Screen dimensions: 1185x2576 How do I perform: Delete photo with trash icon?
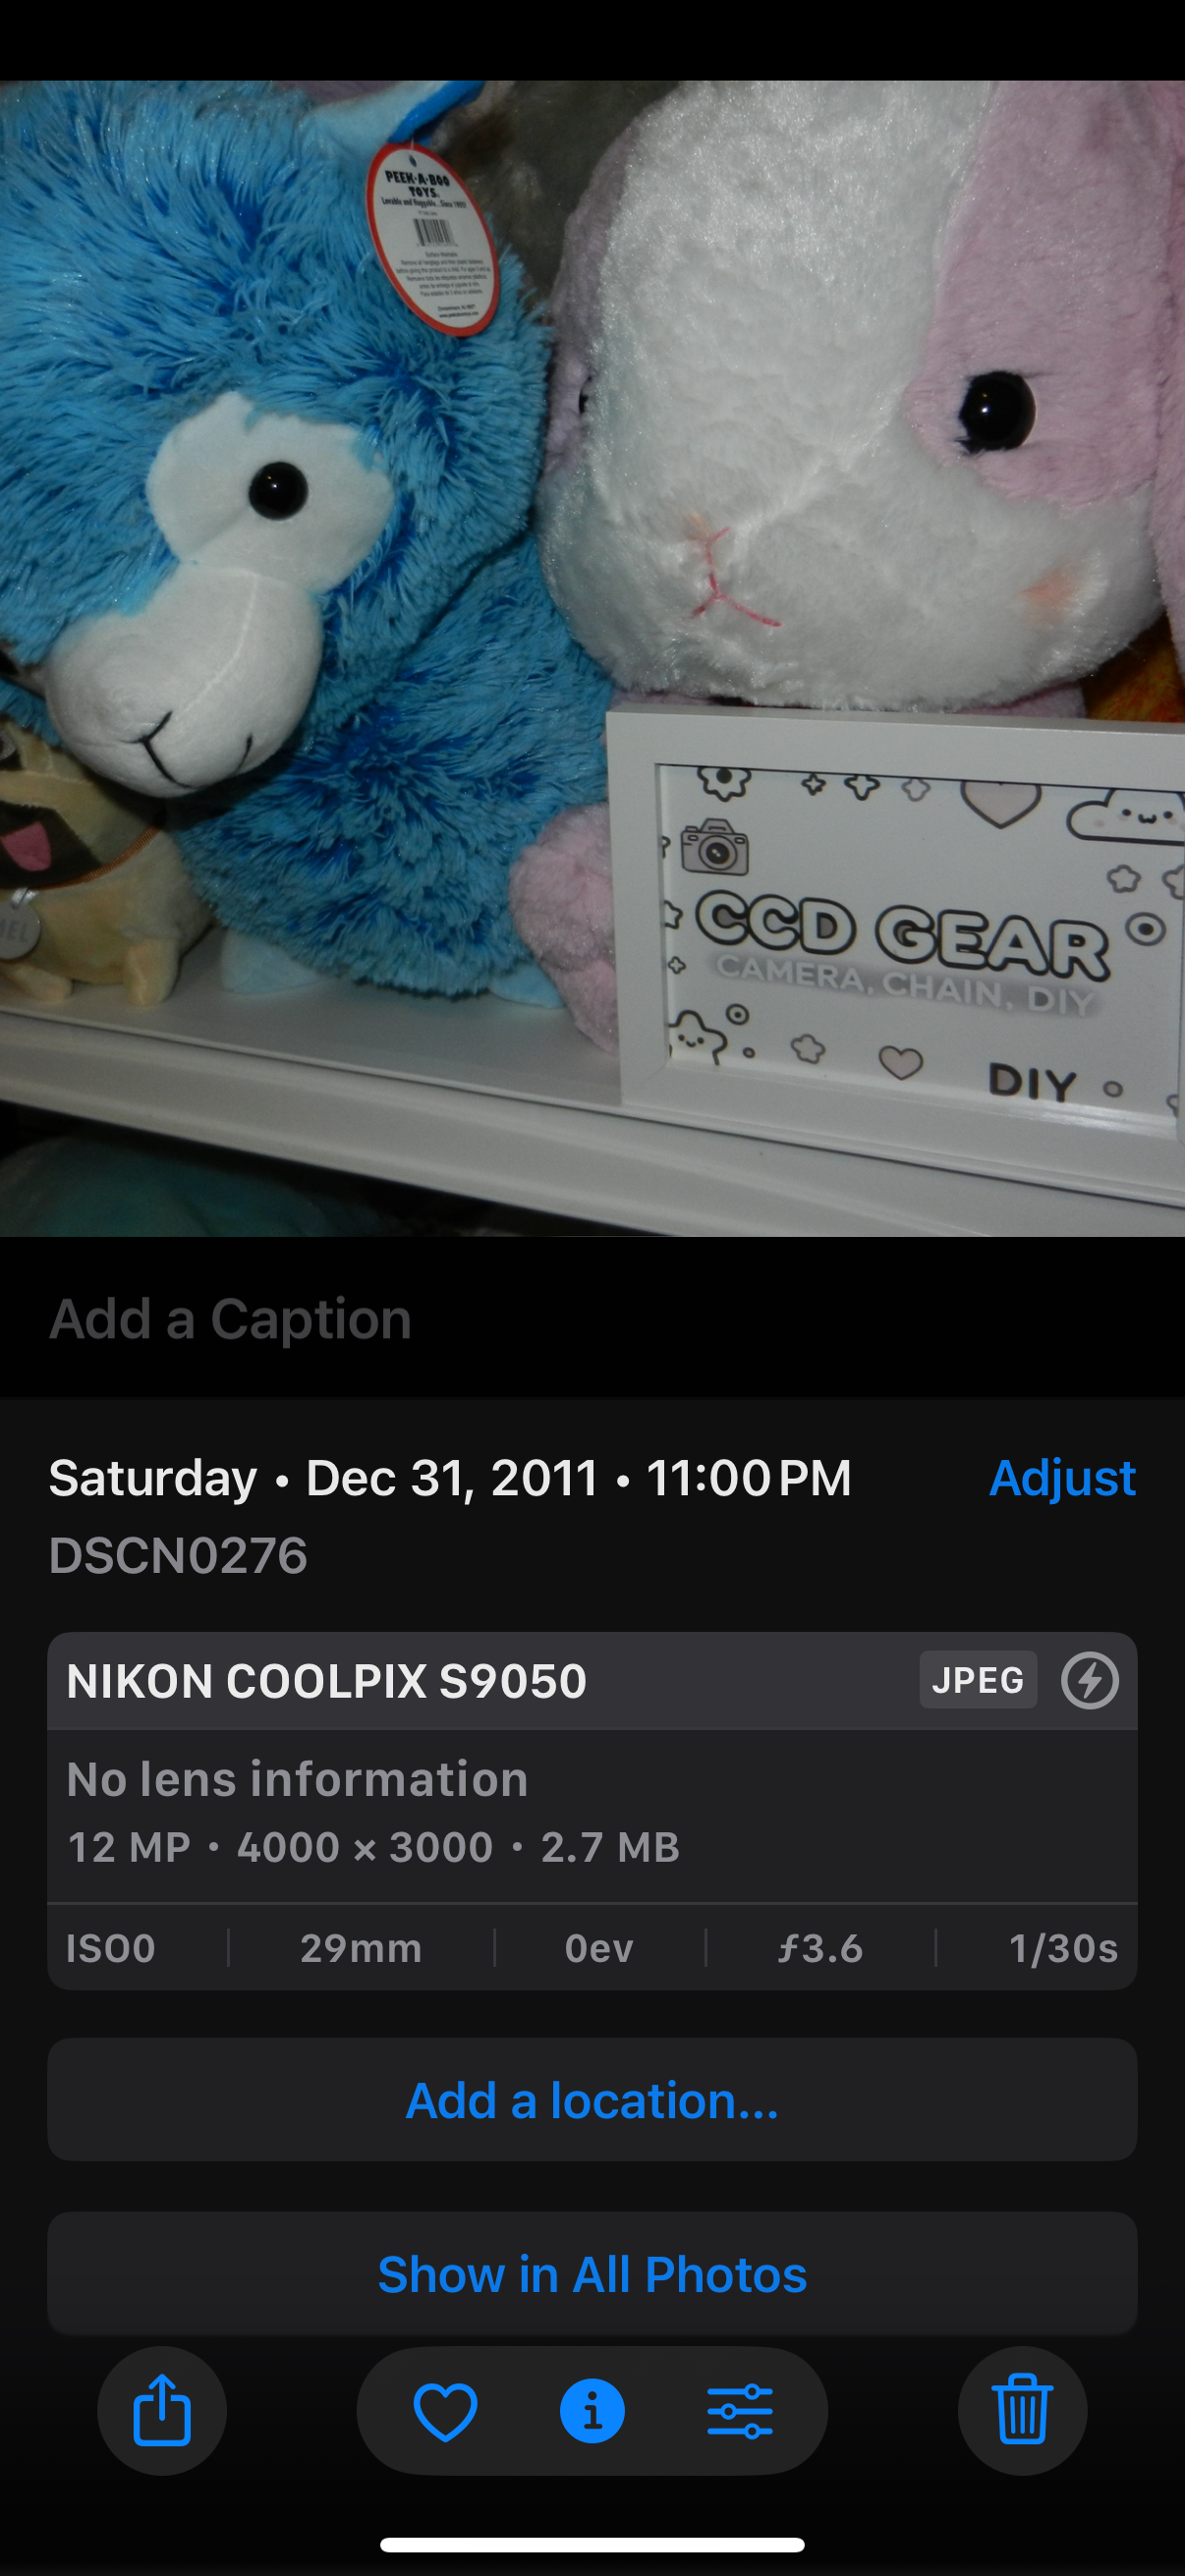1022,2410
